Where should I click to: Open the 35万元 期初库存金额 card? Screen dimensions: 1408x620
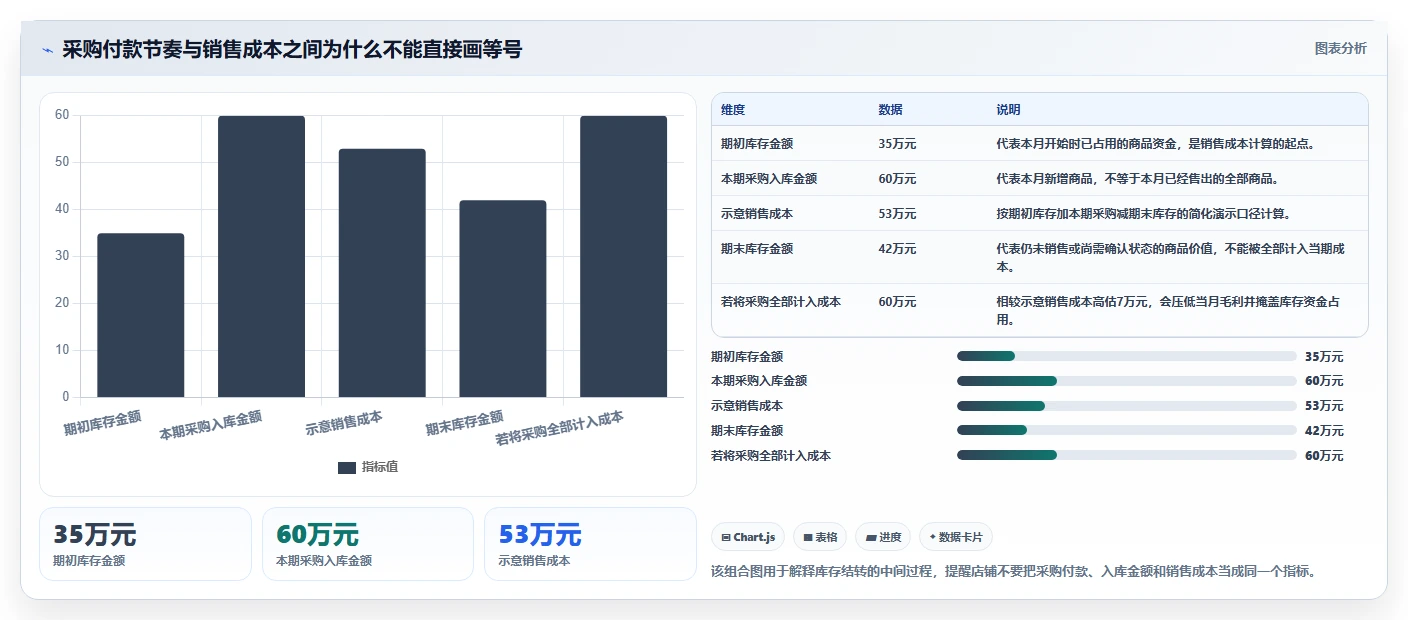[145, 544]
